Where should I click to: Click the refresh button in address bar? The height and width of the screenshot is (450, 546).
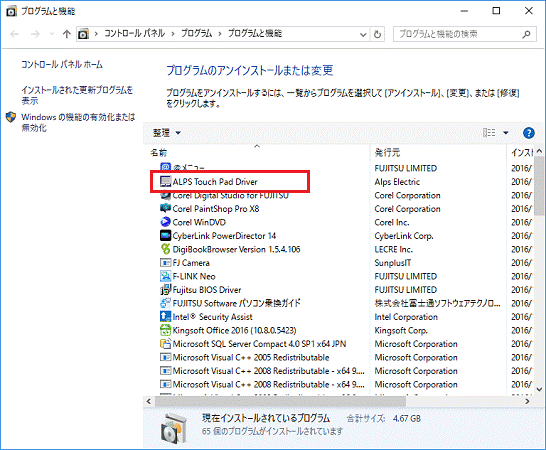tap(377, 34)
